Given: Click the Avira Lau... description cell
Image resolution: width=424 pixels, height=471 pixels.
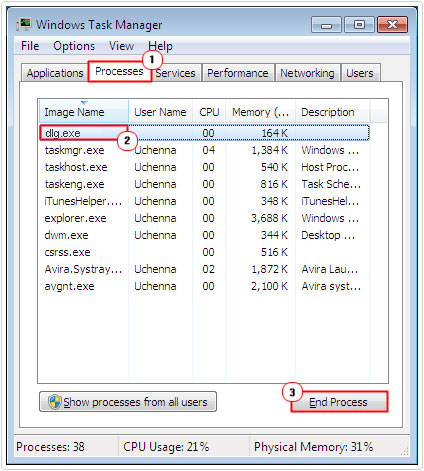Looking at the screenshot, I should click(x=330, y=269).
